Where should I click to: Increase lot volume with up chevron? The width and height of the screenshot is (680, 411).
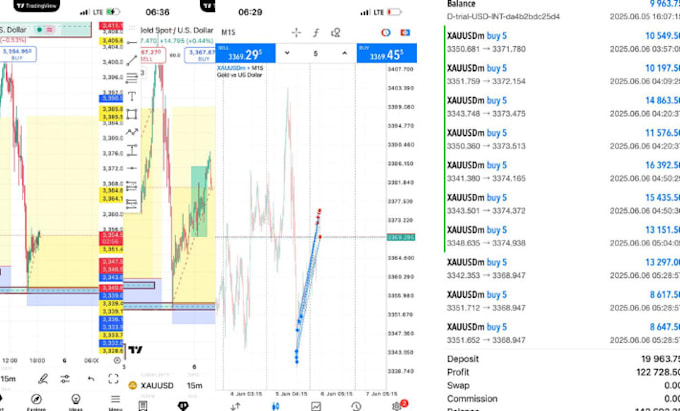tap(344, 53)
